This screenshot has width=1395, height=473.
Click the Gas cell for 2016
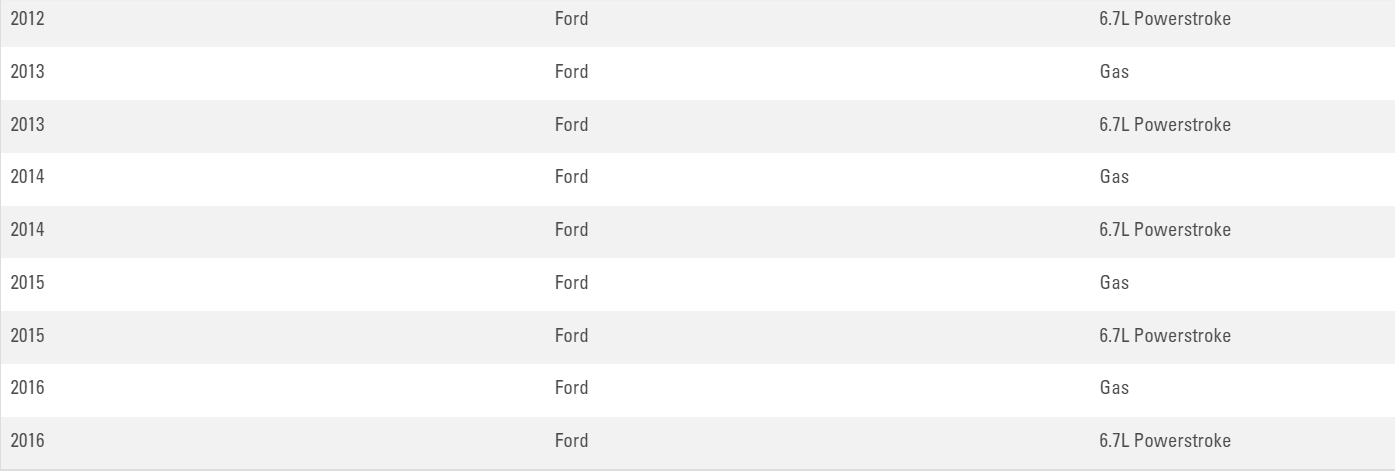[1114, 387]
